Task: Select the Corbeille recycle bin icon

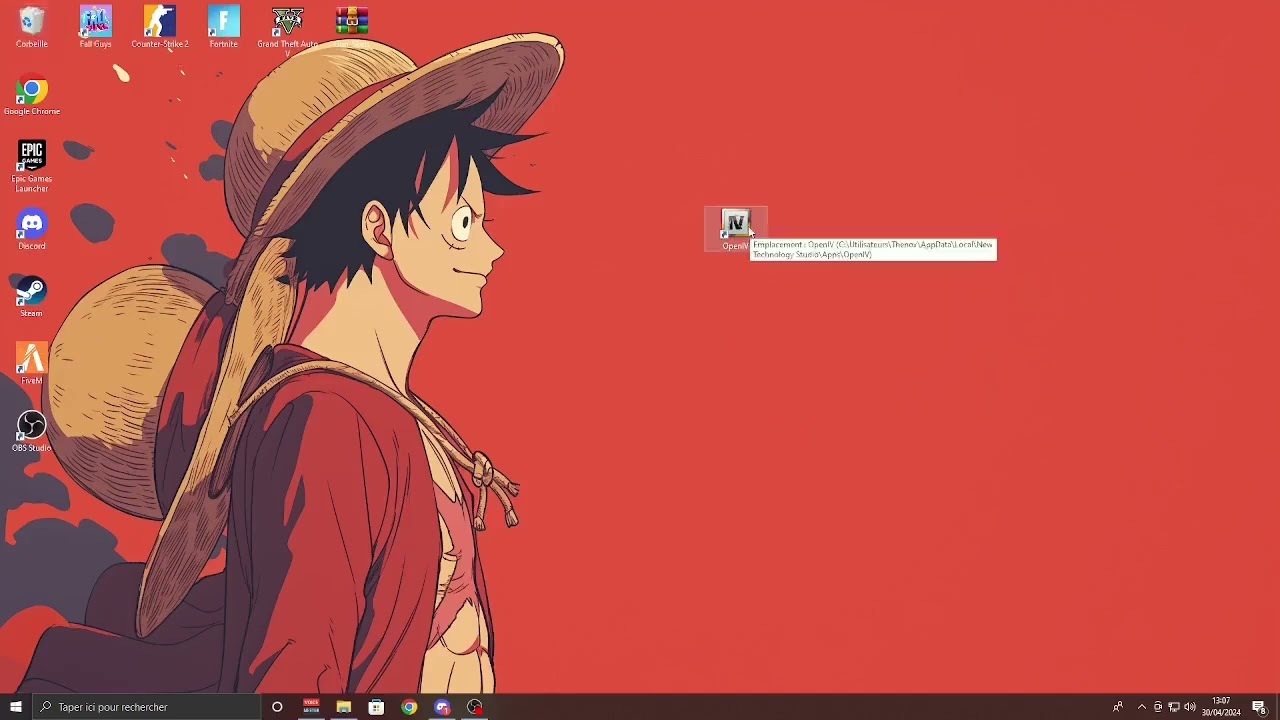Action: tap(31, 27)
